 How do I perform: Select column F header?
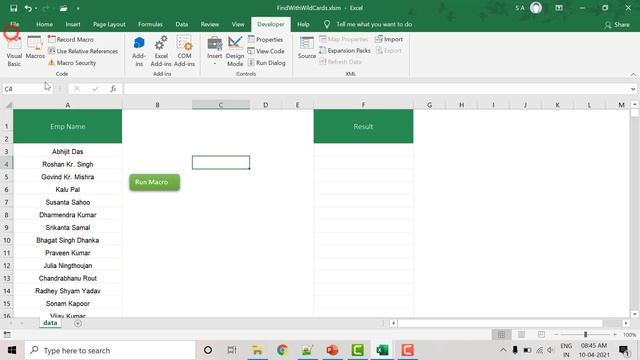coord(363,105)
